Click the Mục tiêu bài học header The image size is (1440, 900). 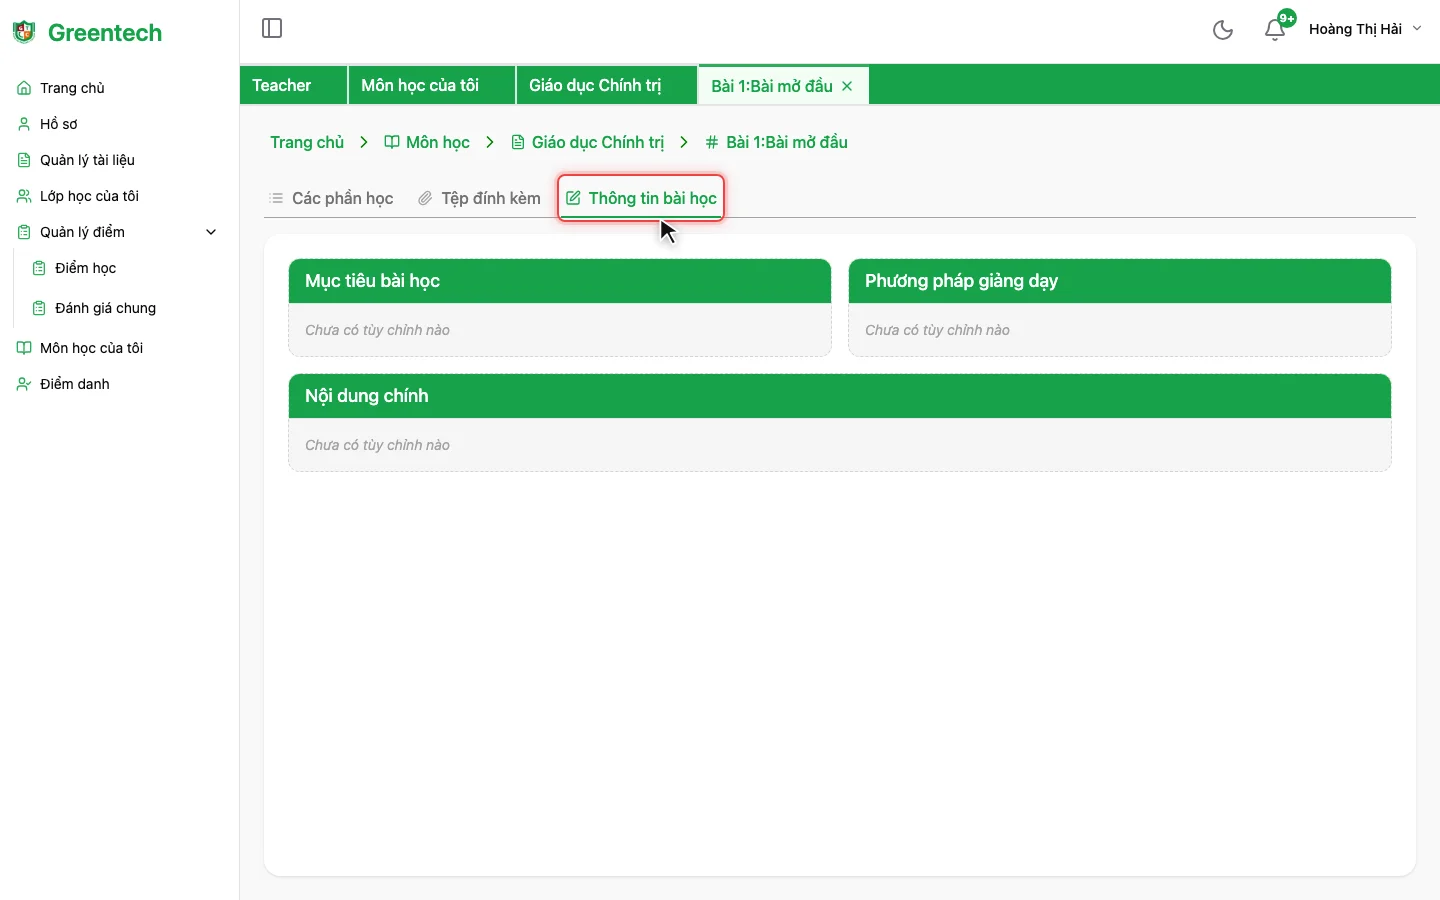(x=560, y=281)
